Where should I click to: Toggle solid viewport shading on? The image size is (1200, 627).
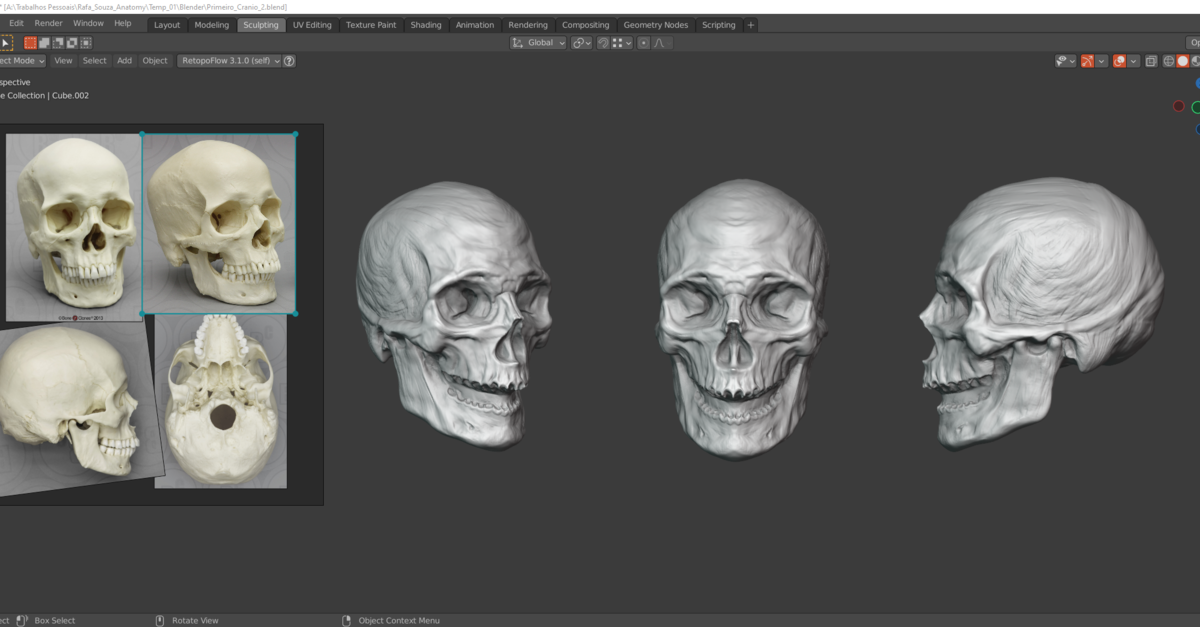click(1183, 61)
